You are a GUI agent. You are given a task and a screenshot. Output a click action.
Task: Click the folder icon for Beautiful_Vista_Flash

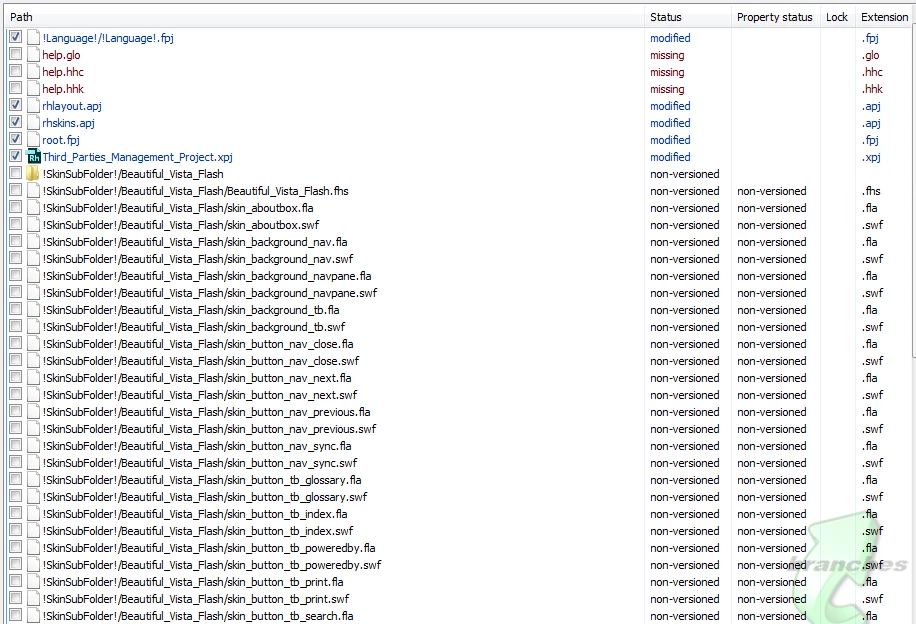click(33, 174)
